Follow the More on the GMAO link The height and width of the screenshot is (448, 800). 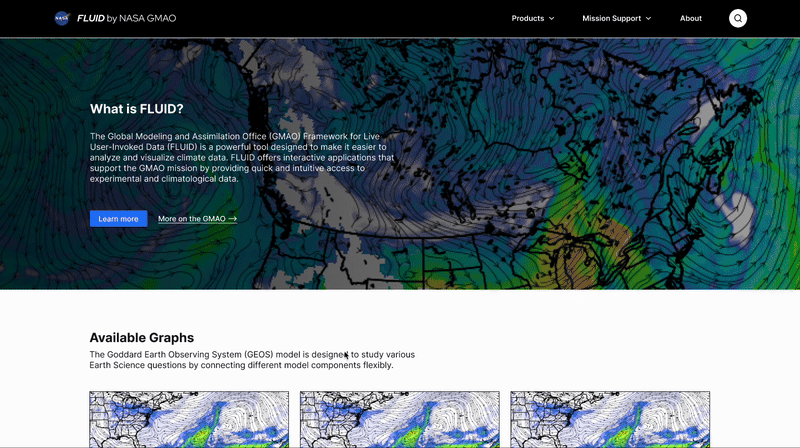197,219
